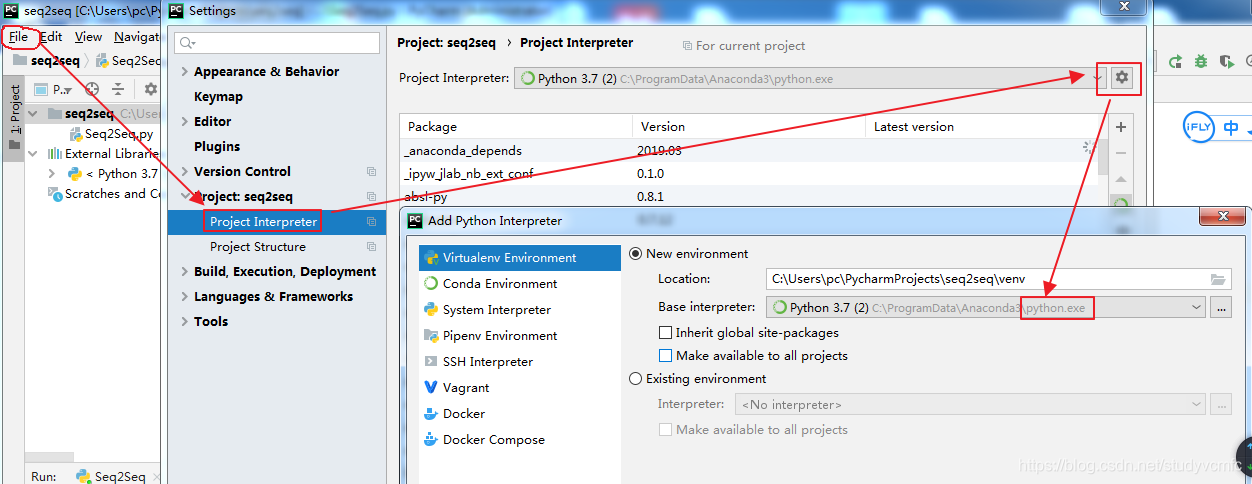Click the green debug bug icon
1252x484 pixels.
tap(1201, 62)
